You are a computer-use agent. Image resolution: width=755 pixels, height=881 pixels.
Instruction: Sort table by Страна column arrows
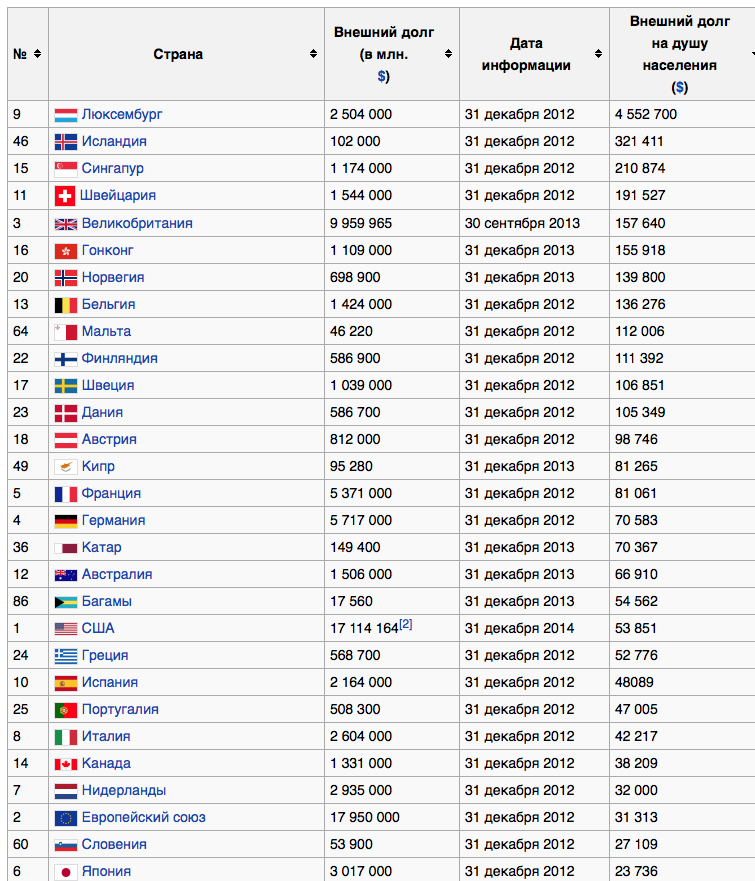pyautogui.click(x=313, y=54)
